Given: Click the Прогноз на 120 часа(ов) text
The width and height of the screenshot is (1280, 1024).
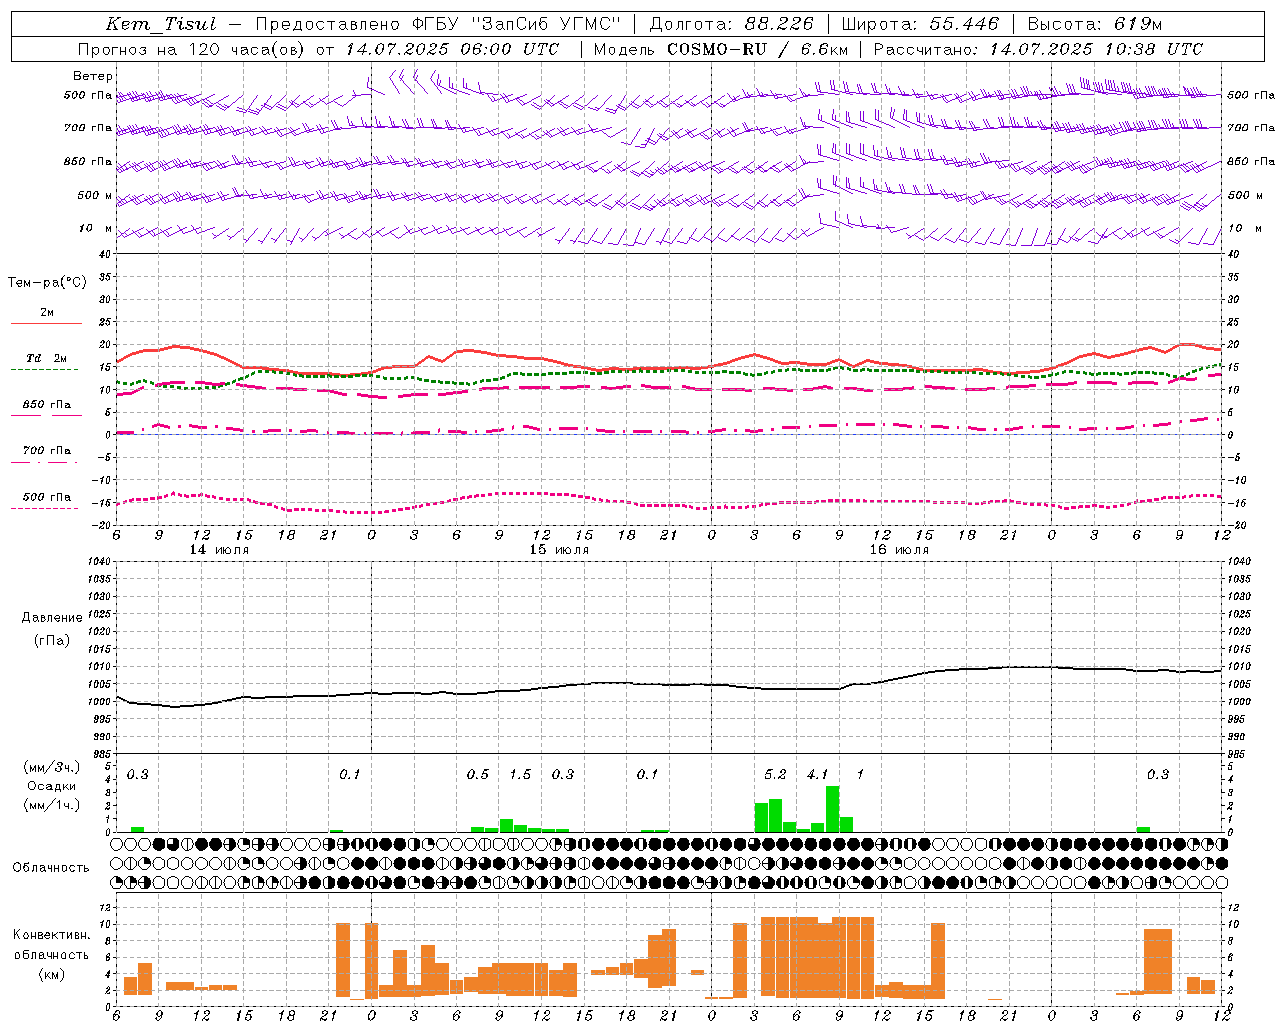Looking at the screenshot, I should tap(192, 49).
